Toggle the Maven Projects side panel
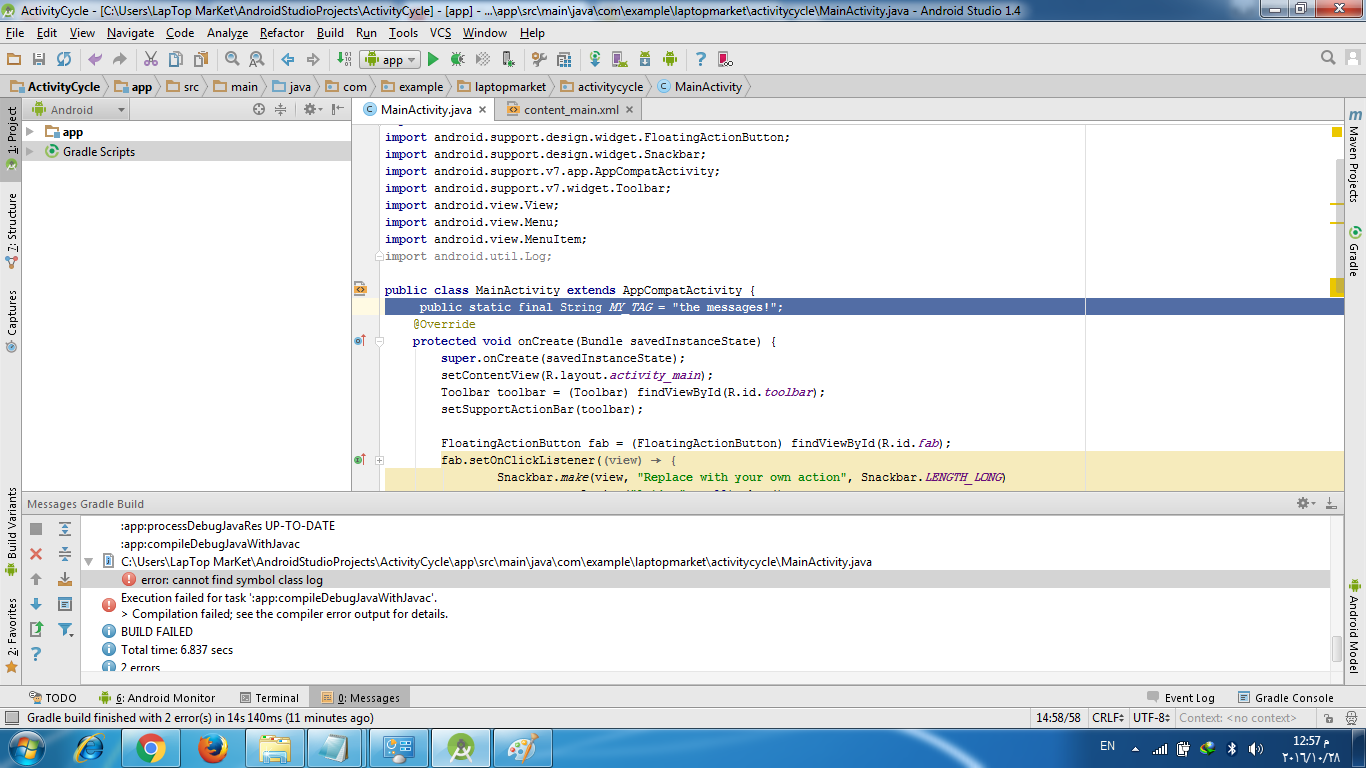The image size is (1366, 768). (x=1354, y=155)
